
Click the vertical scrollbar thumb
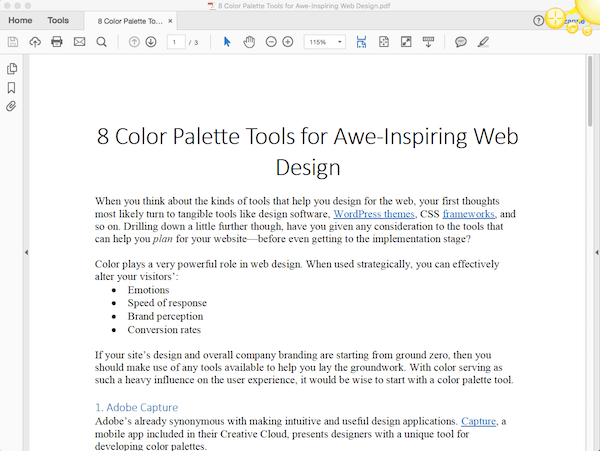(590, 91)
